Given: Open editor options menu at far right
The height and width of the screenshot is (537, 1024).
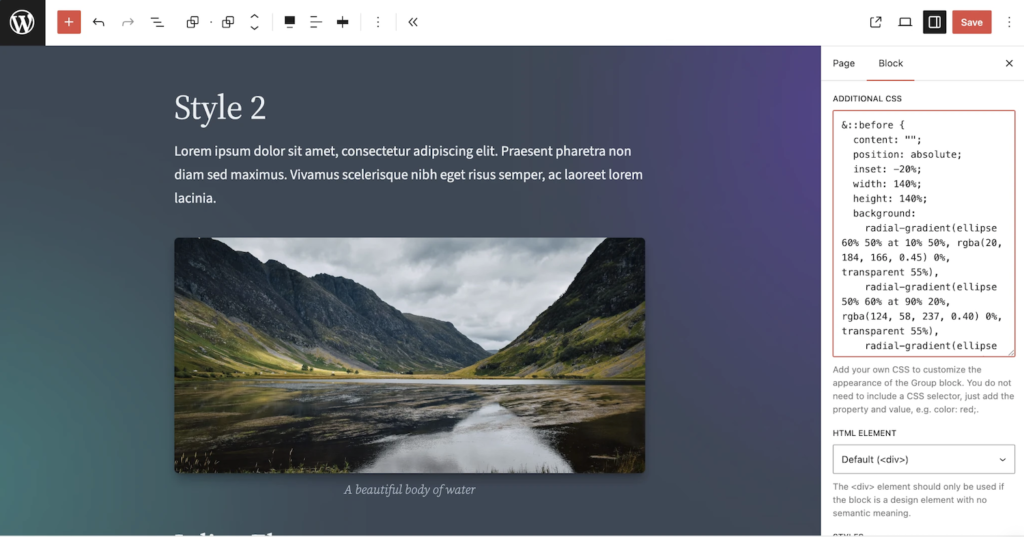Looking at the screenshot, I should [1009, 22].
